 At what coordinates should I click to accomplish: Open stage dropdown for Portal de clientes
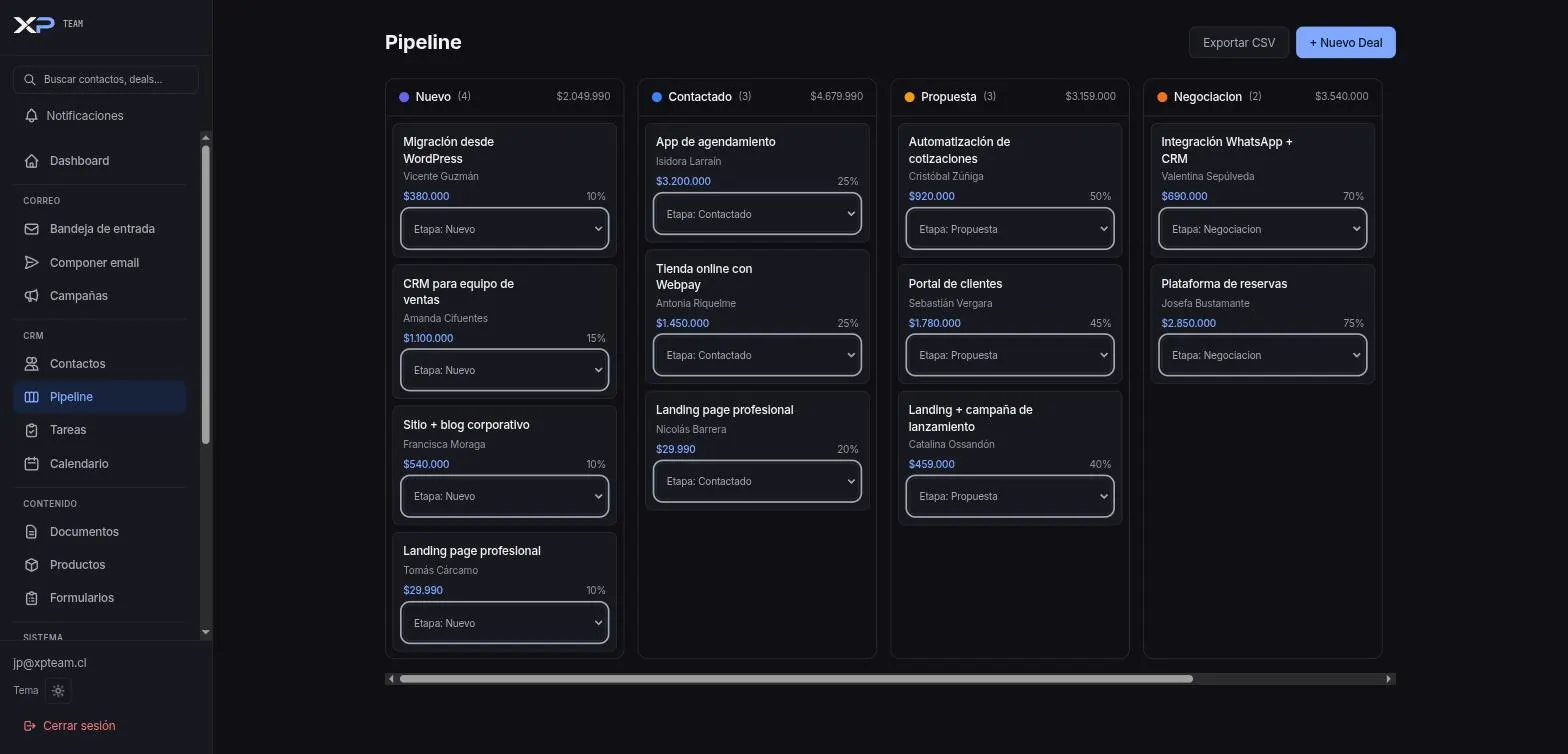click(1010, 355)
